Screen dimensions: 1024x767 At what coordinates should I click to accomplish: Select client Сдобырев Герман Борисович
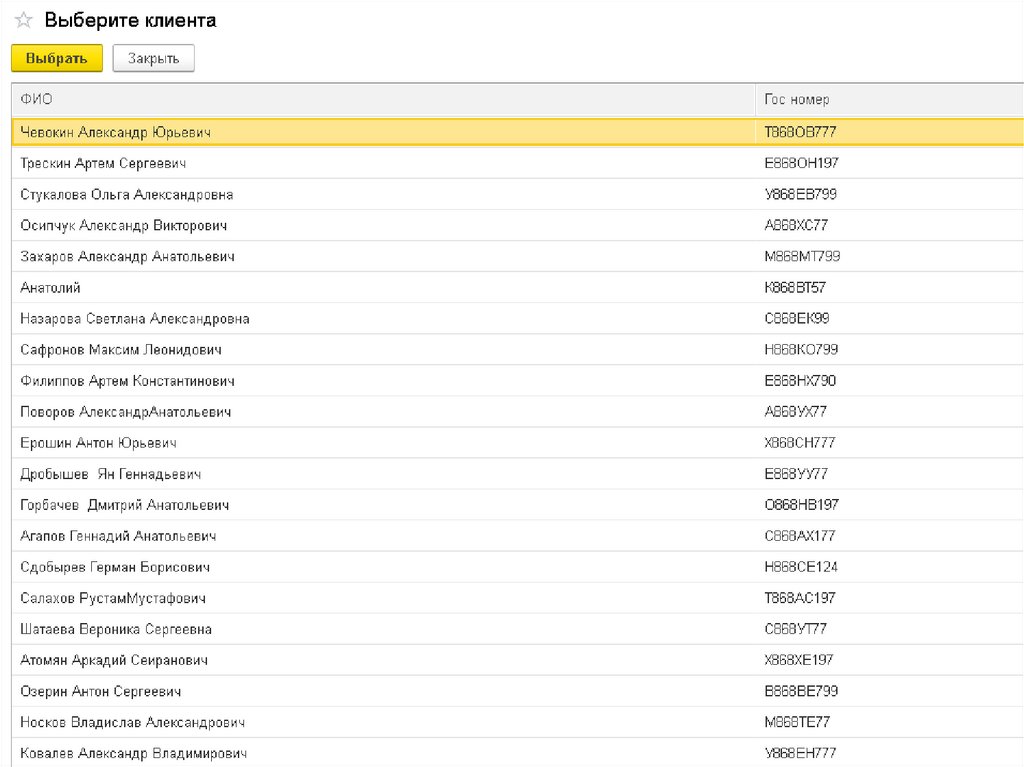pos(115,567)
